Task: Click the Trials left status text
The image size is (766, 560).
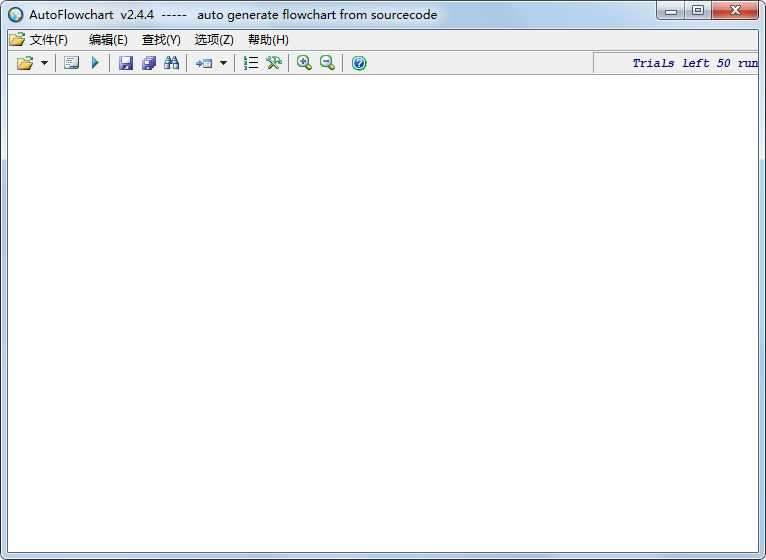Action: tap(694, 63)
